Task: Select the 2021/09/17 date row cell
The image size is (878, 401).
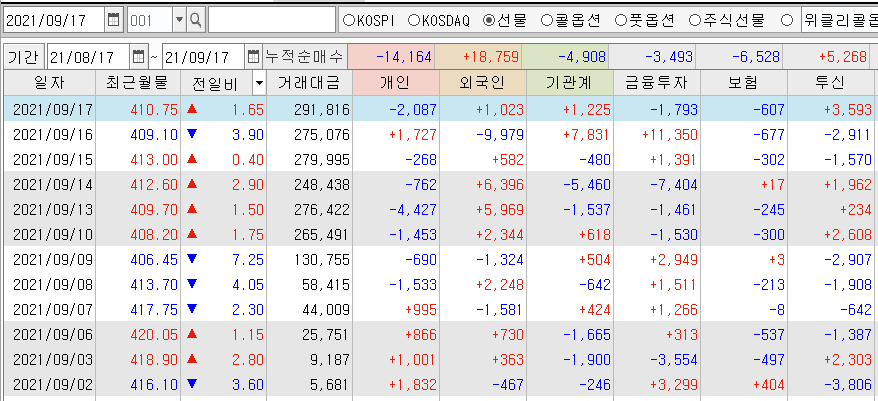Action: (x=49, y=110)
